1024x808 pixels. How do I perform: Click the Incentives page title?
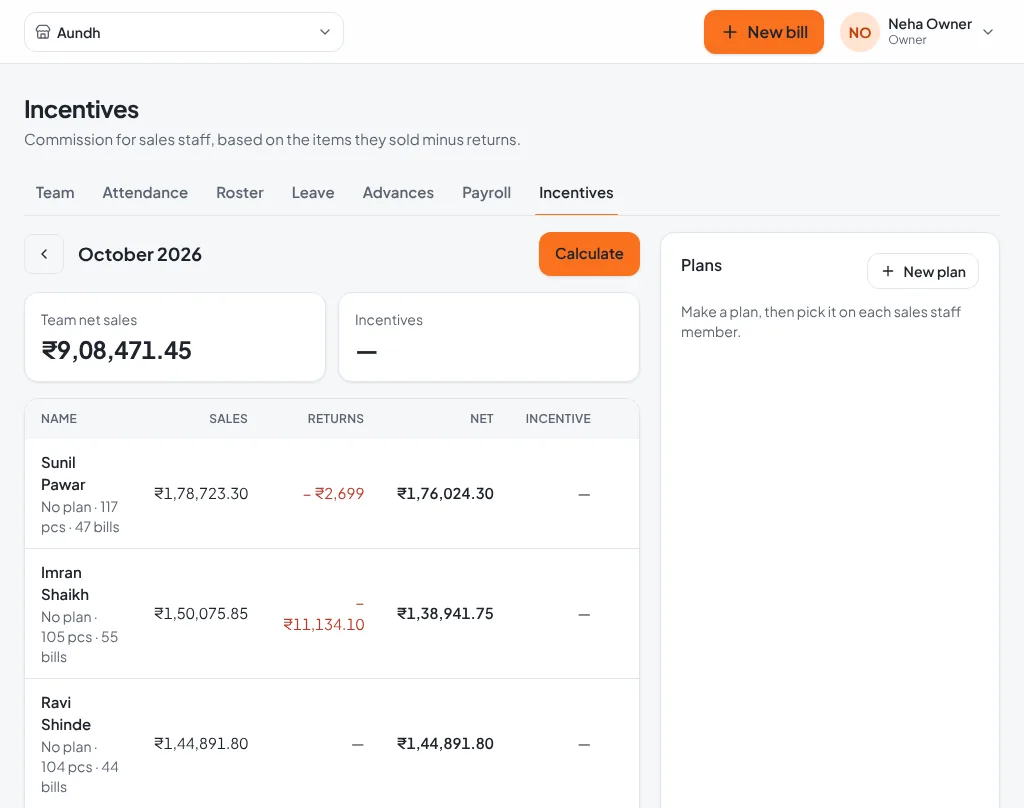[82, 110]
